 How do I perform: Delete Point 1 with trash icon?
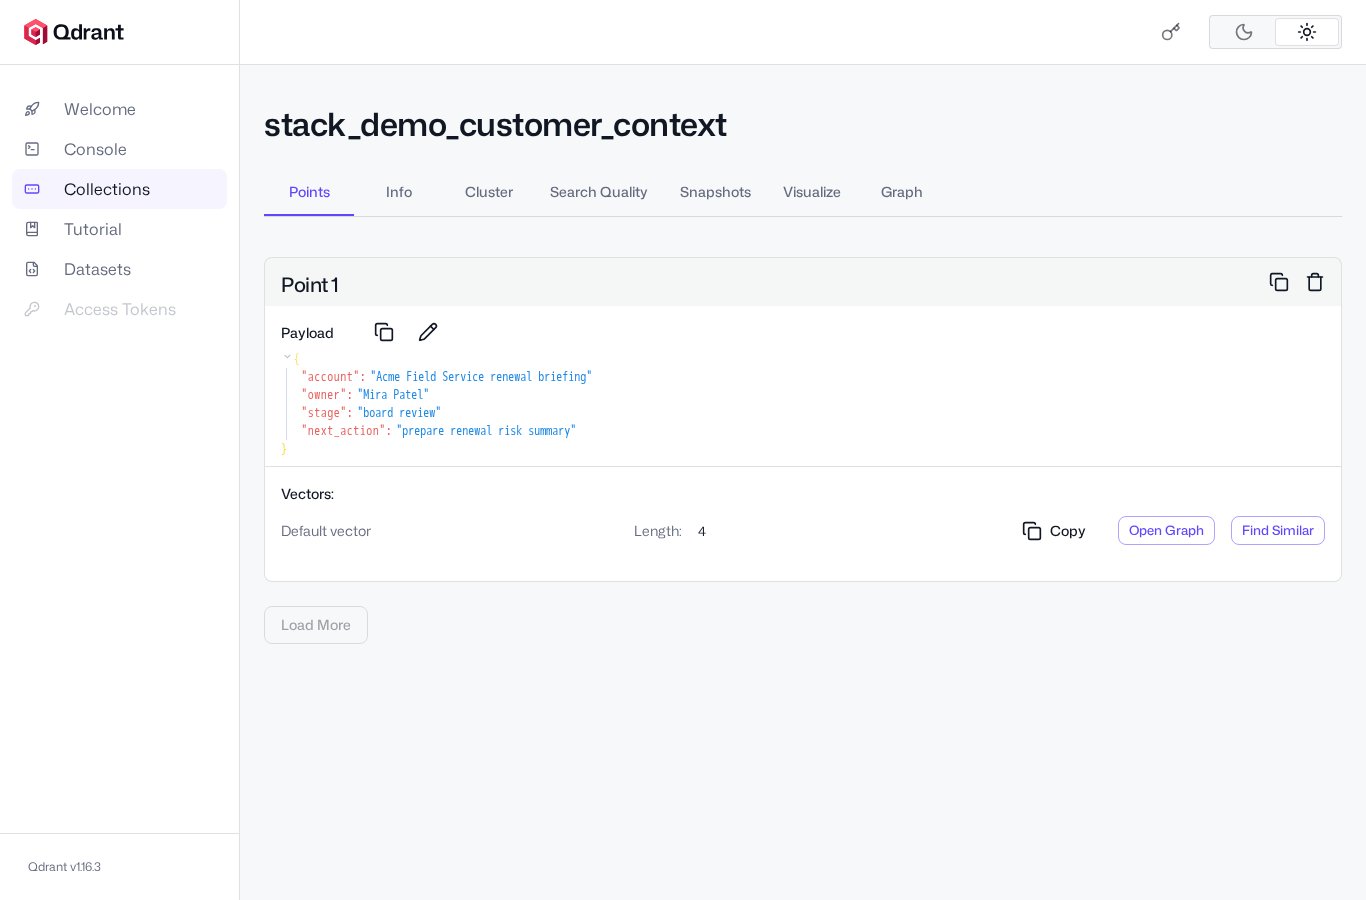(x=1315, y=282)
